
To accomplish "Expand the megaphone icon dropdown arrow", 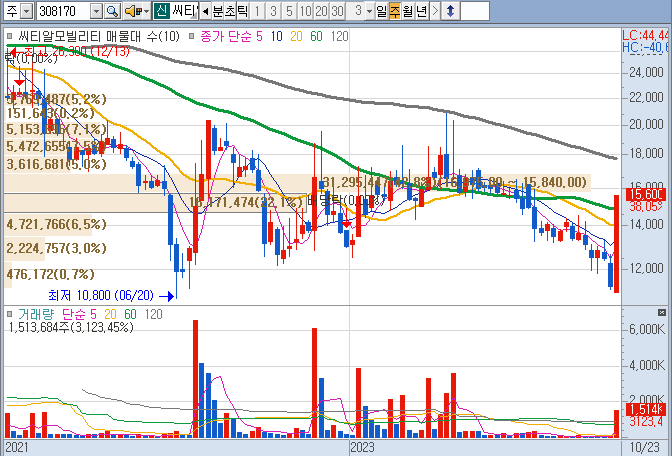I will [146, 11].
